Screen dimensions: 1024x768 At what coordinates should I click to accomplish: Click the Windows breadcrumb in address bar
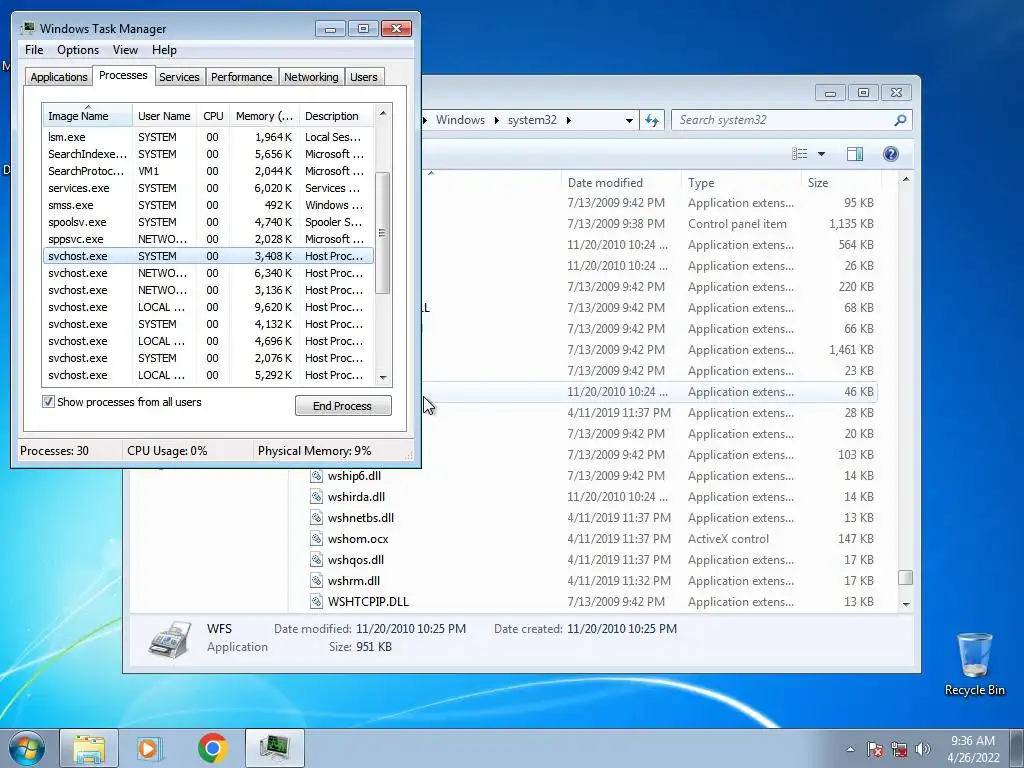tap(460, 120)
